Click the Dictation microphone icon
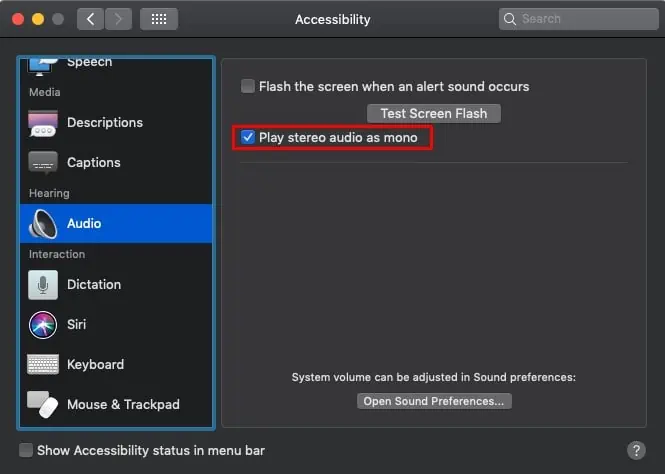Screen dimensions: 665x474 43,284
